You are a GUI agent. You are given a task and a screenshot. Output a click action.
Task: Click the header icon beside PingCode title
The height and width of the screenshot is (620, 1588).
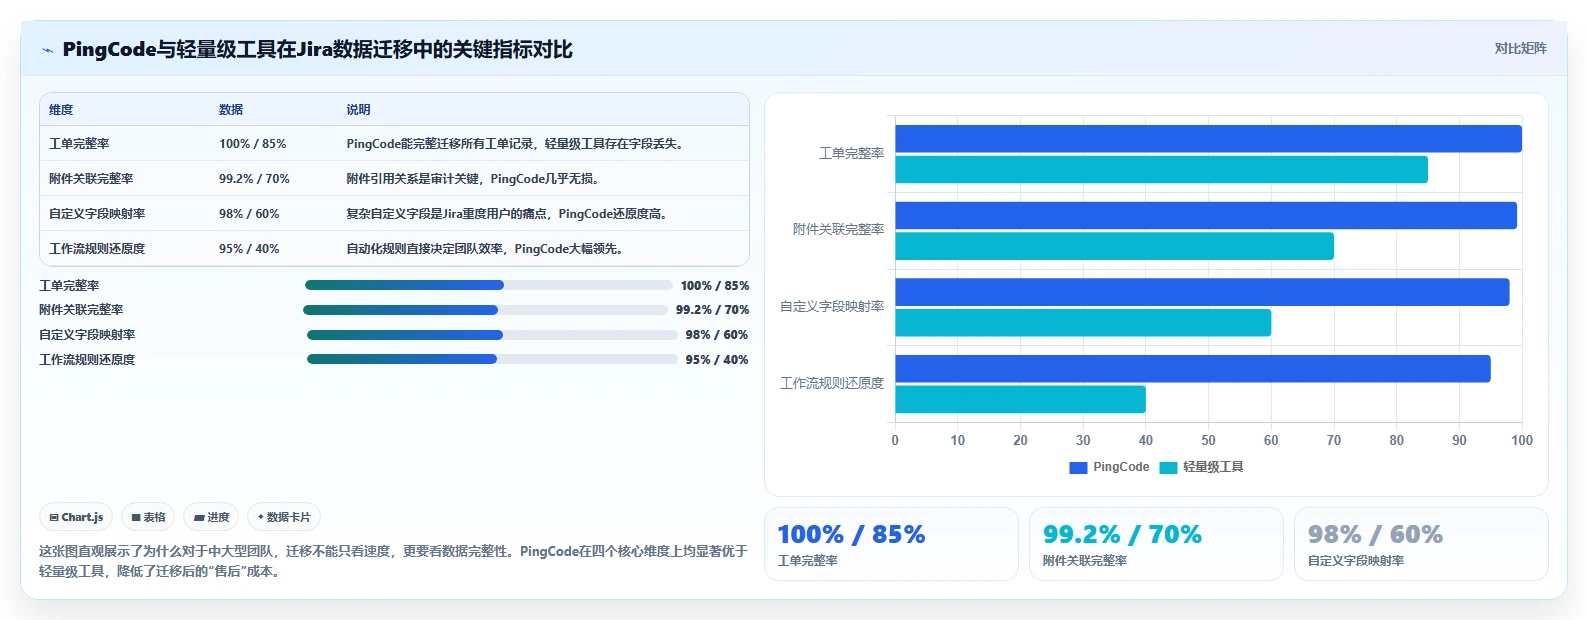click(x=47, y=50)
